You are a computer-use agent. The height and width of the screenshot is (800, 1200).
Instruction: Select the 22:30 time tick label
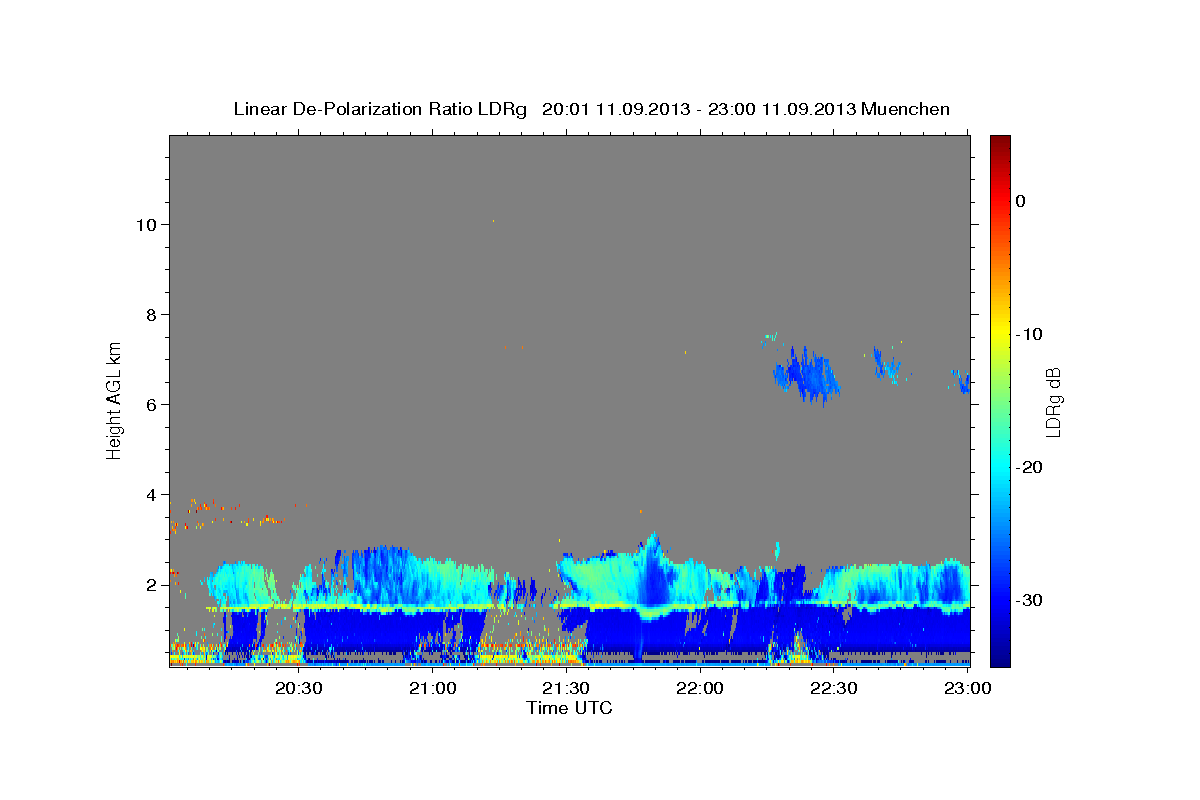click(x=833, y=688)
